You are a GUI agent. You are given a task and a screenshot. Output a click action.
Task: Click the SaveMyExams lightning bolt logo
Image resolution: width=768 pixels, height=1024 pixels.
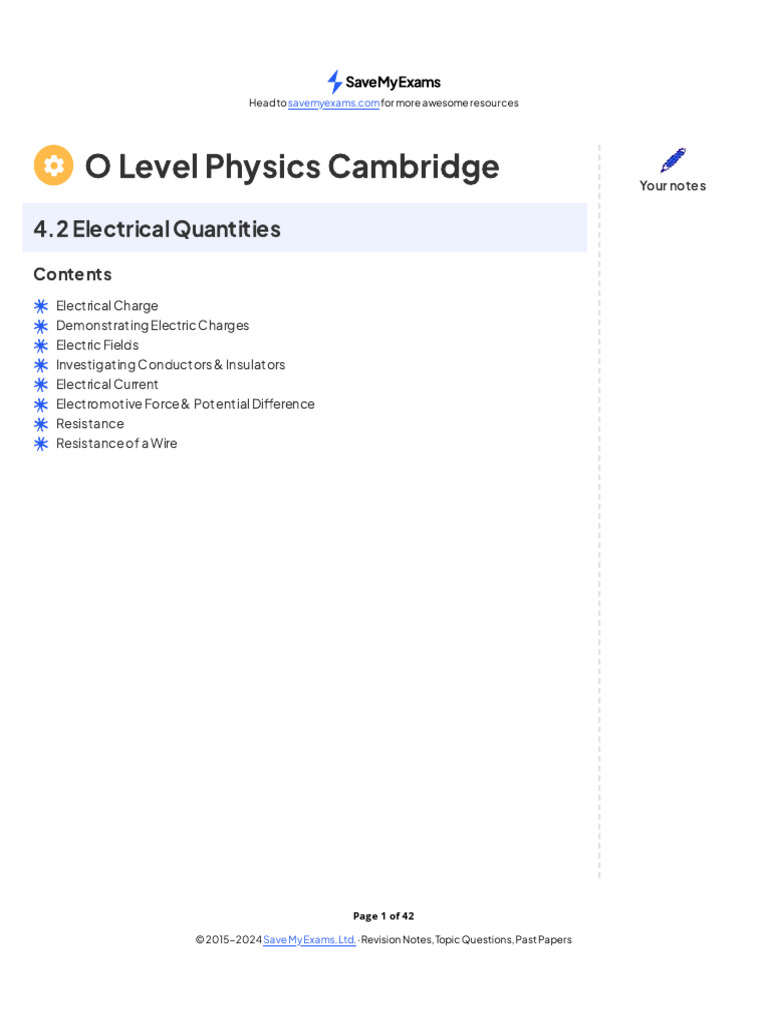tap(335, 82)
